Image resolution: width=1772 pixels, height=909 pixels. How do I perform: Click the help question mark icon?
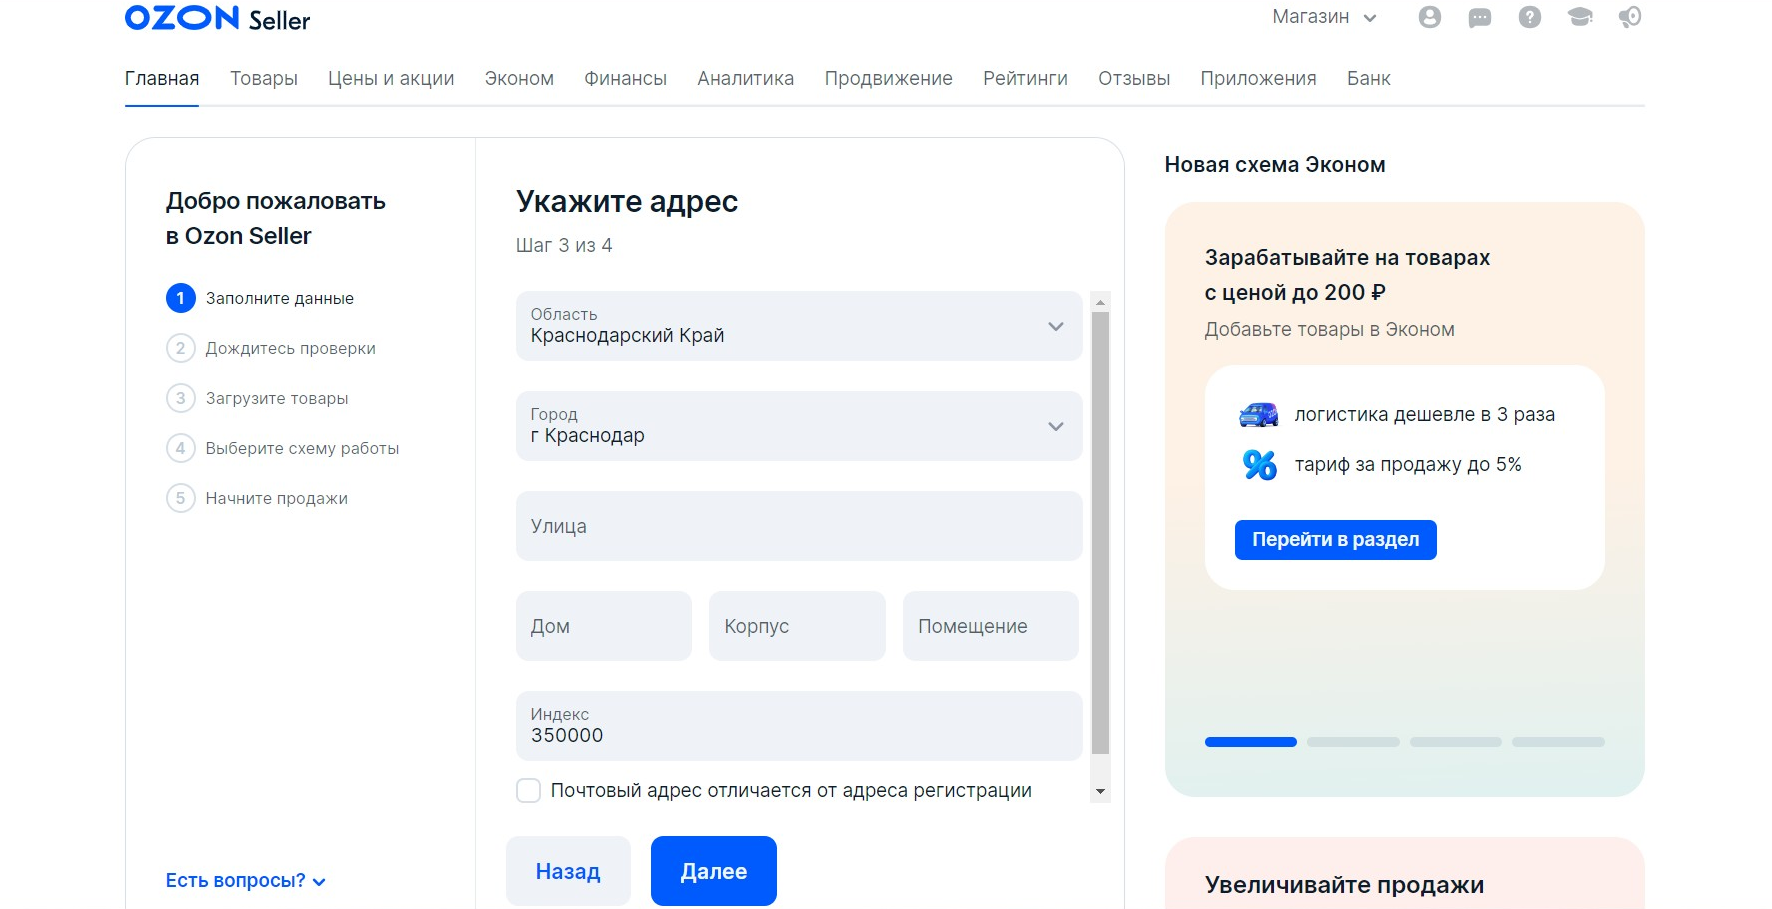click(1529, 17)
